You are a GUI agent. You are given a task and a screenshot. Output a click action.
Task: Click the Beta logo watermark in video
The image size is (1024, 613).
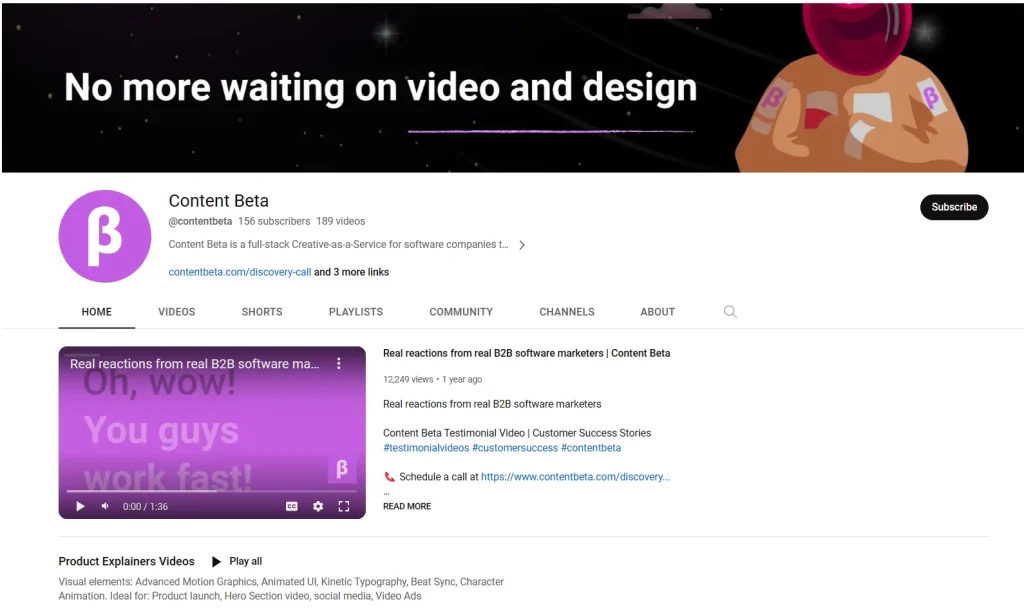click(342, 469)
